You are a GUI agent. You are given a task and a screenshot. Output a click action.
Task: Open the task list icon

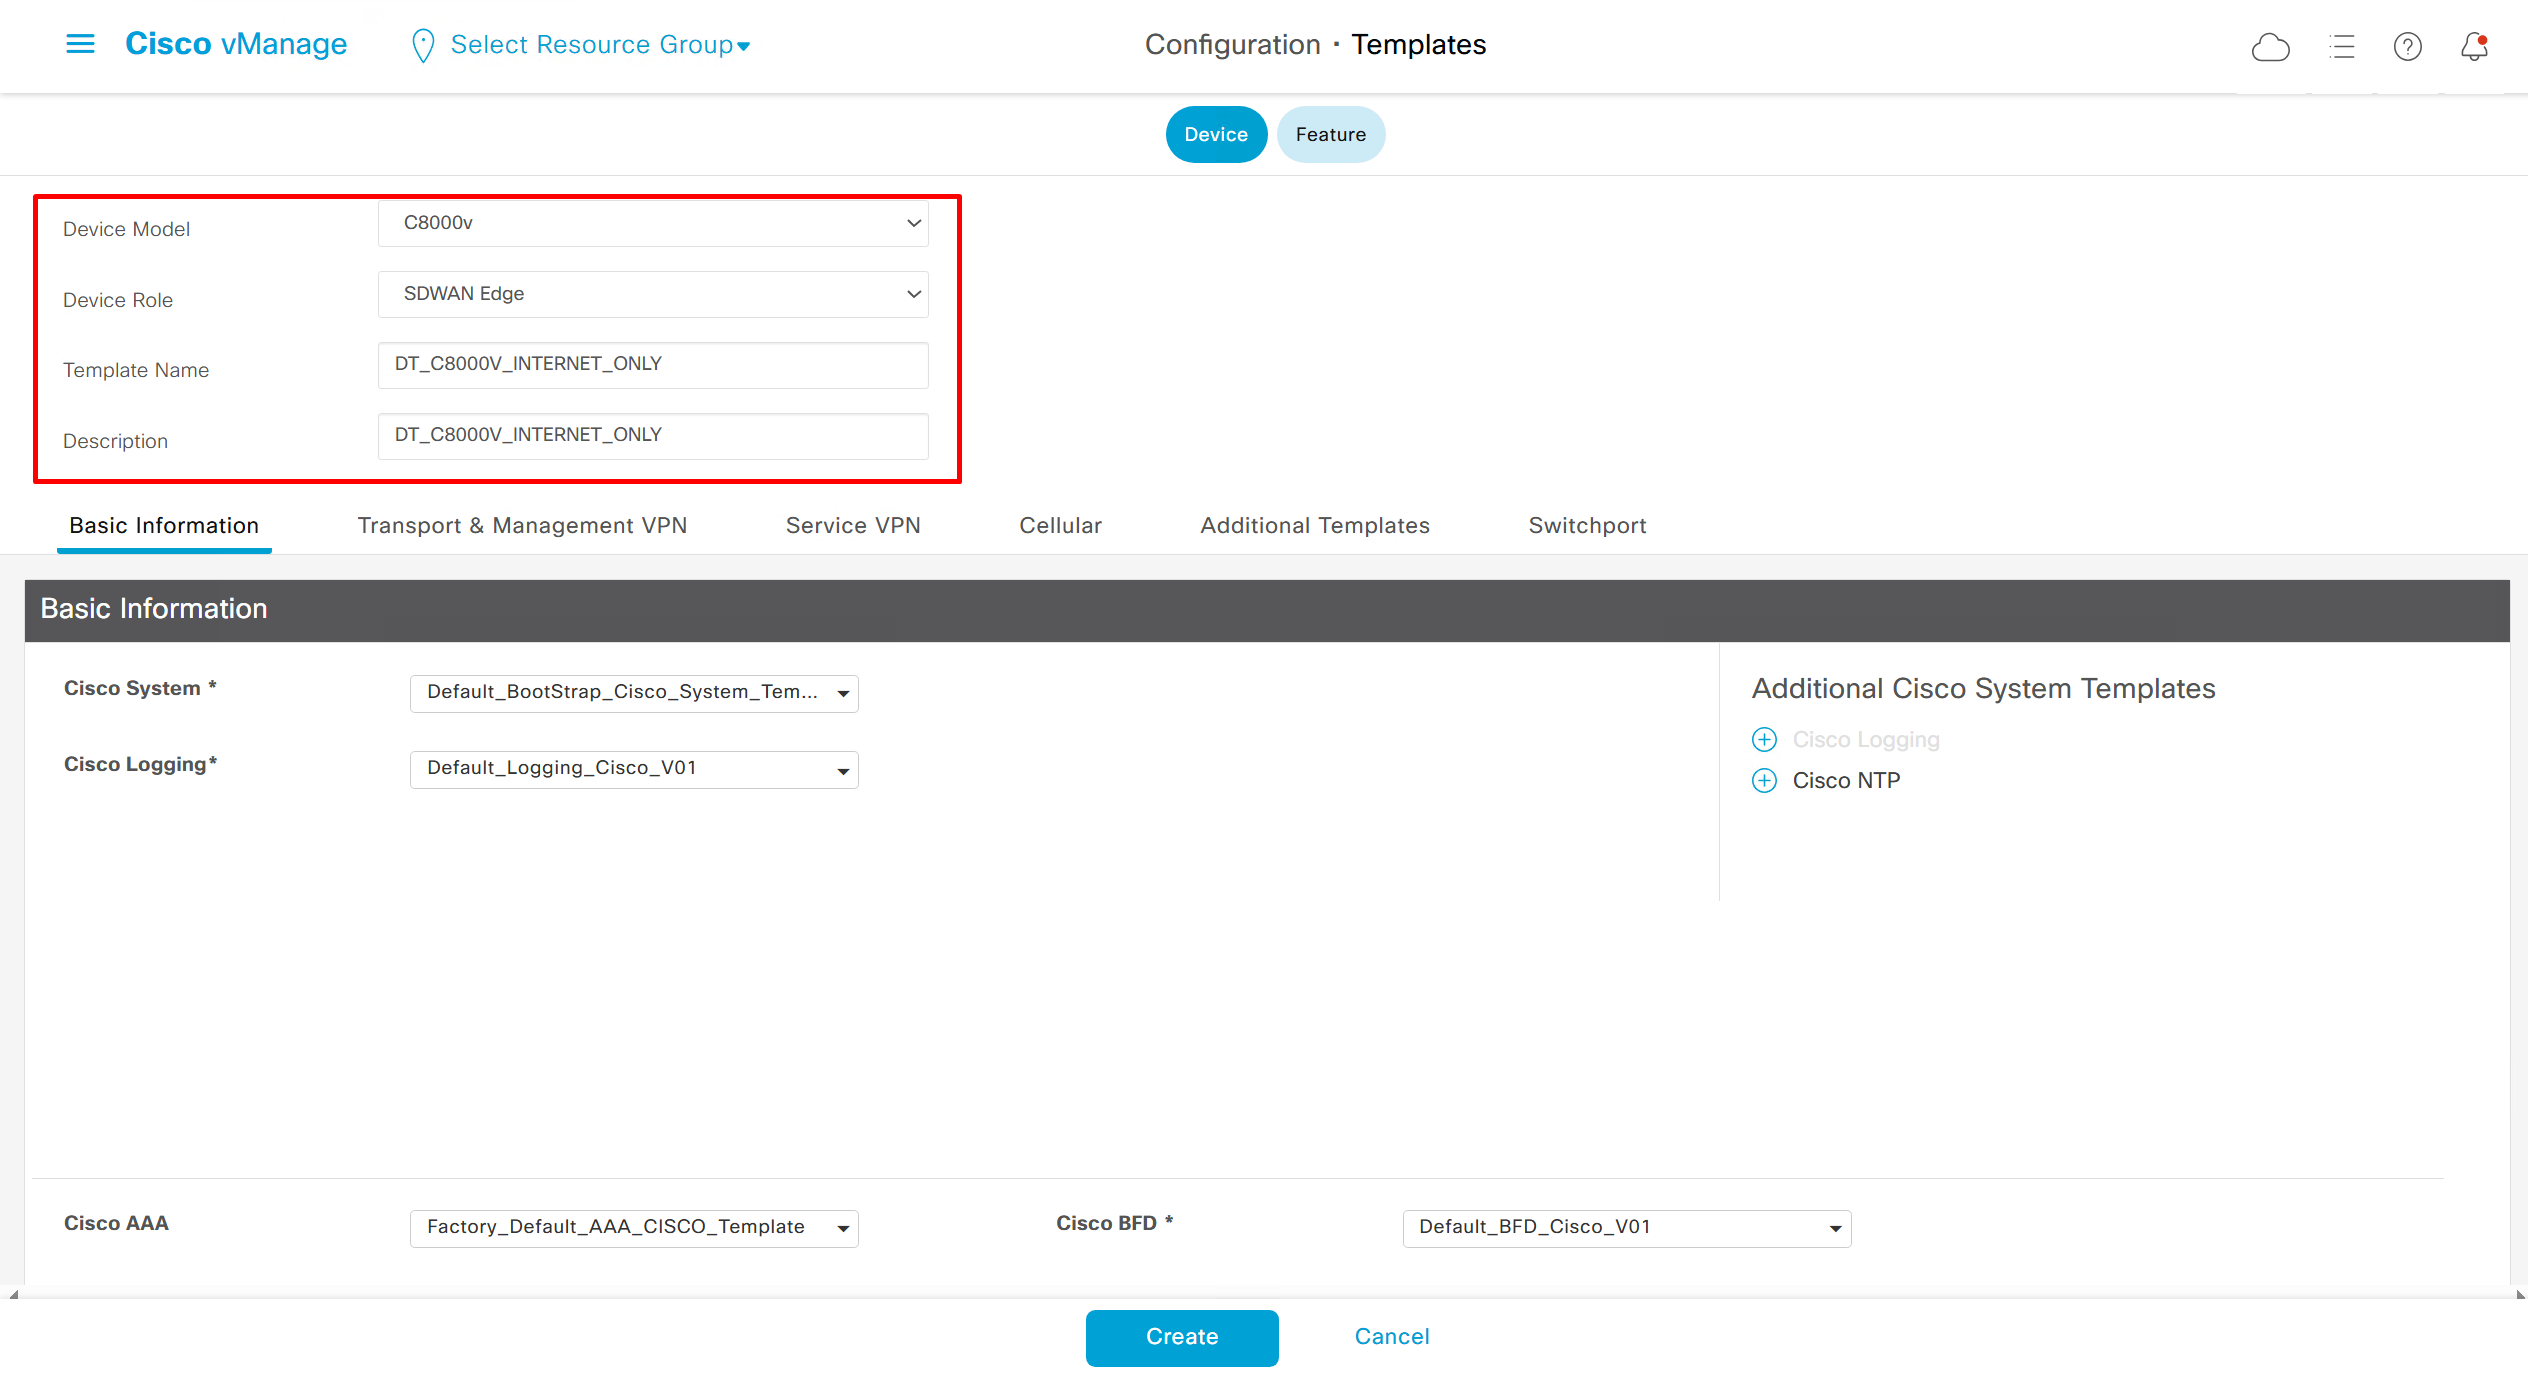click(x=2341, y=46)
